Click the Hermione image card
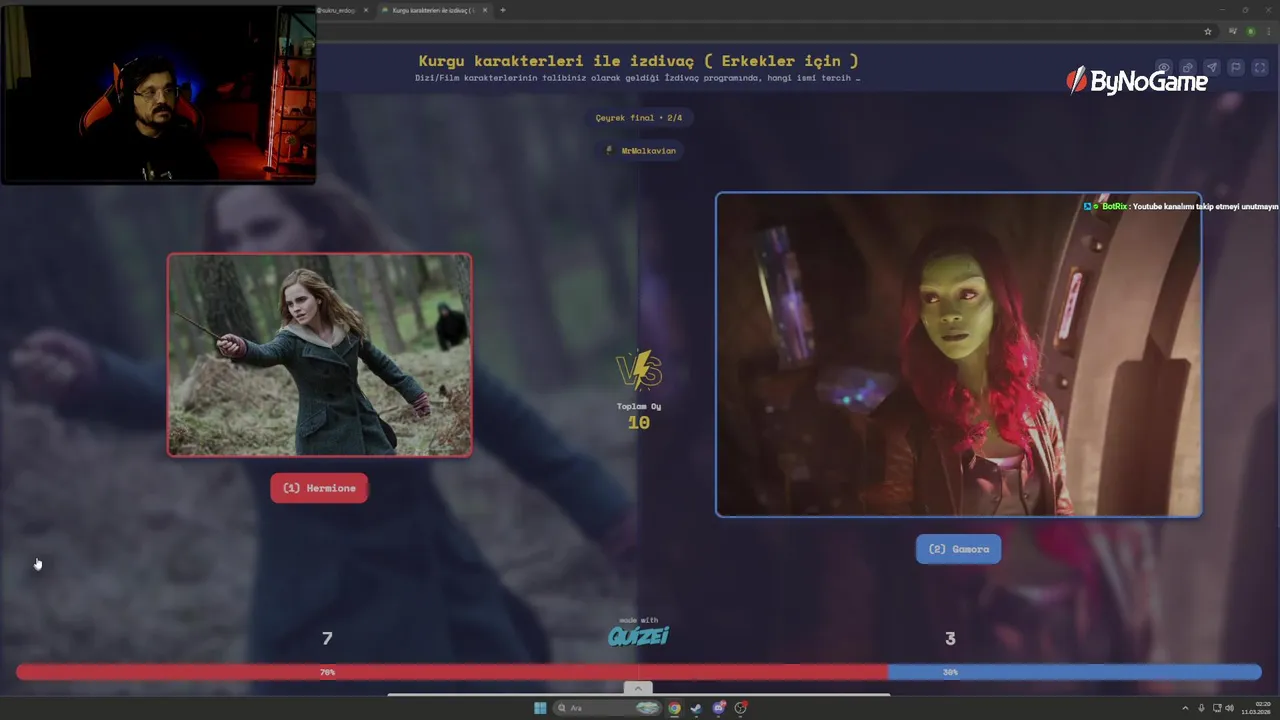Screen dimensions: 1280x720 [x=320, y=355]
